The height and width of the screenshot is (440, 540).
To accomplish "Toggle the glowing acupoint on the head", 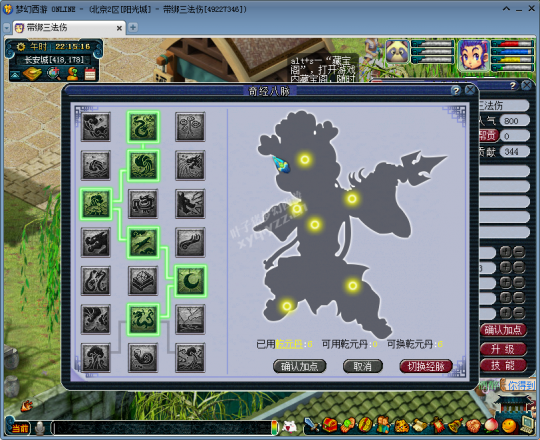I will click(305, 159).
